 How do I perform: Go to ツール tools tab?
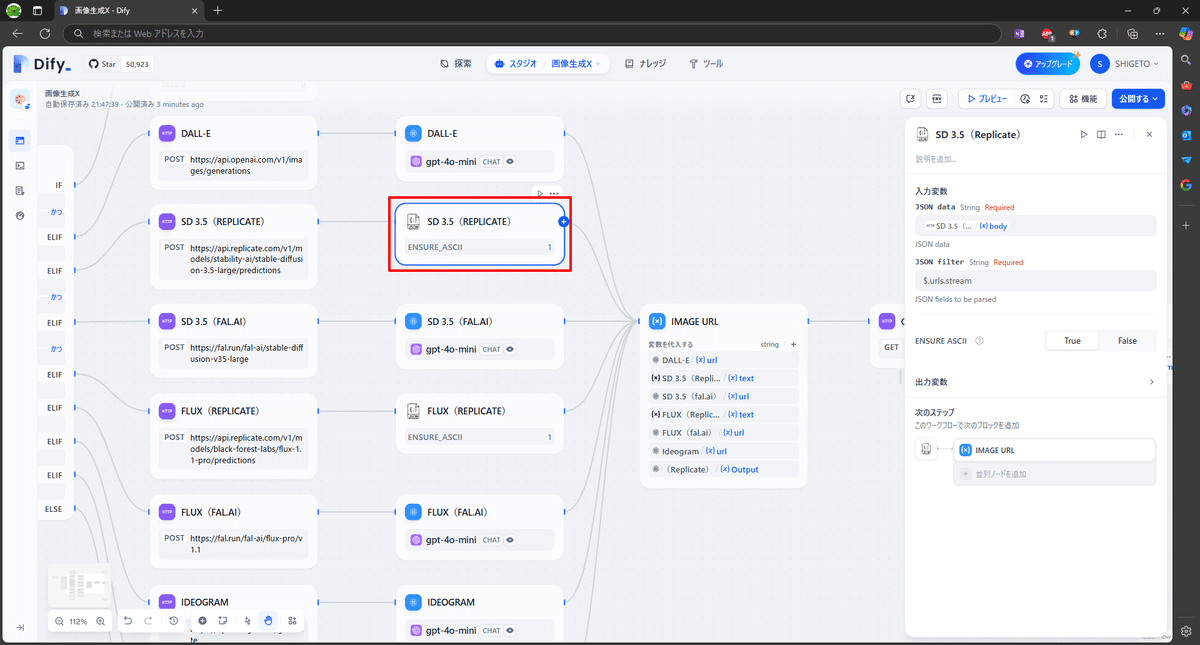coord(706,64)
